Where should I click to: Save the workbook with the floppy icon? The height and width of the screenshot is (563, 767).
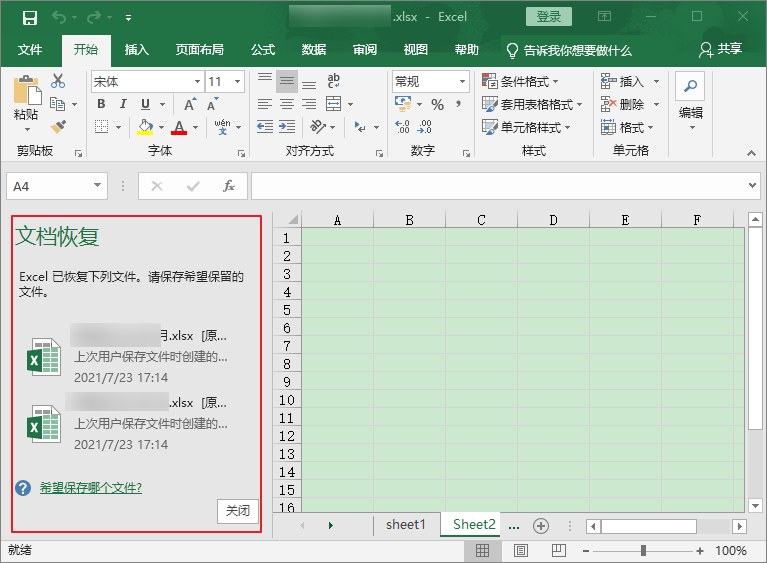coord(30,18)
